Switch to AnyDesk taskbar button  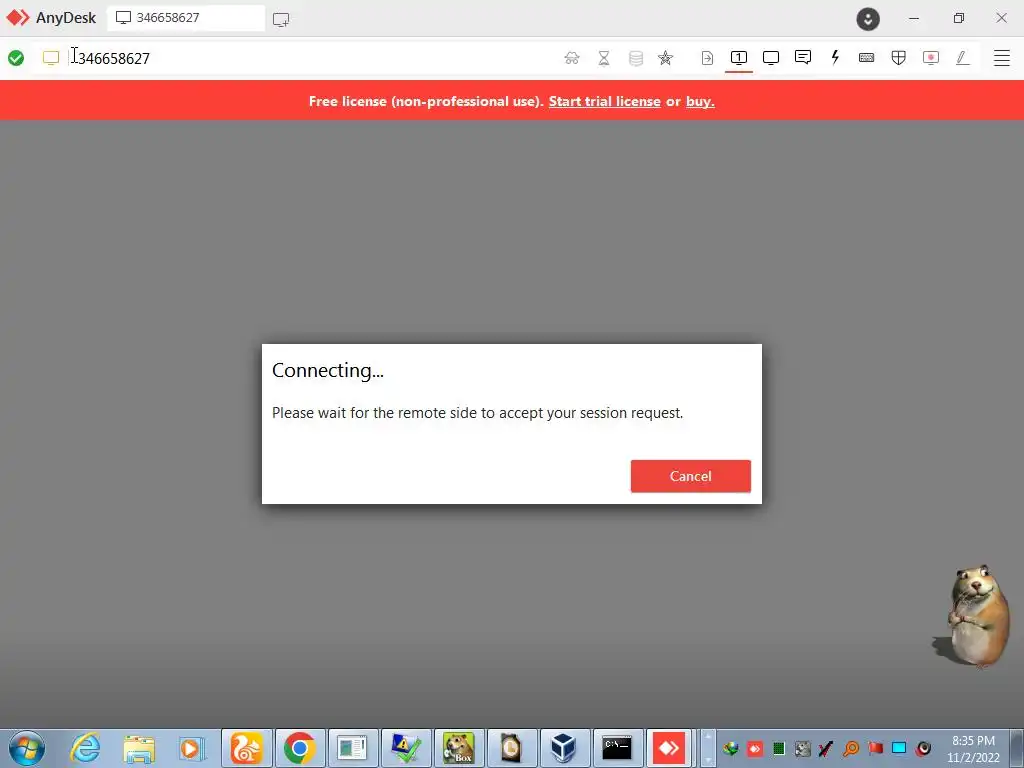(x=669, y=748)
